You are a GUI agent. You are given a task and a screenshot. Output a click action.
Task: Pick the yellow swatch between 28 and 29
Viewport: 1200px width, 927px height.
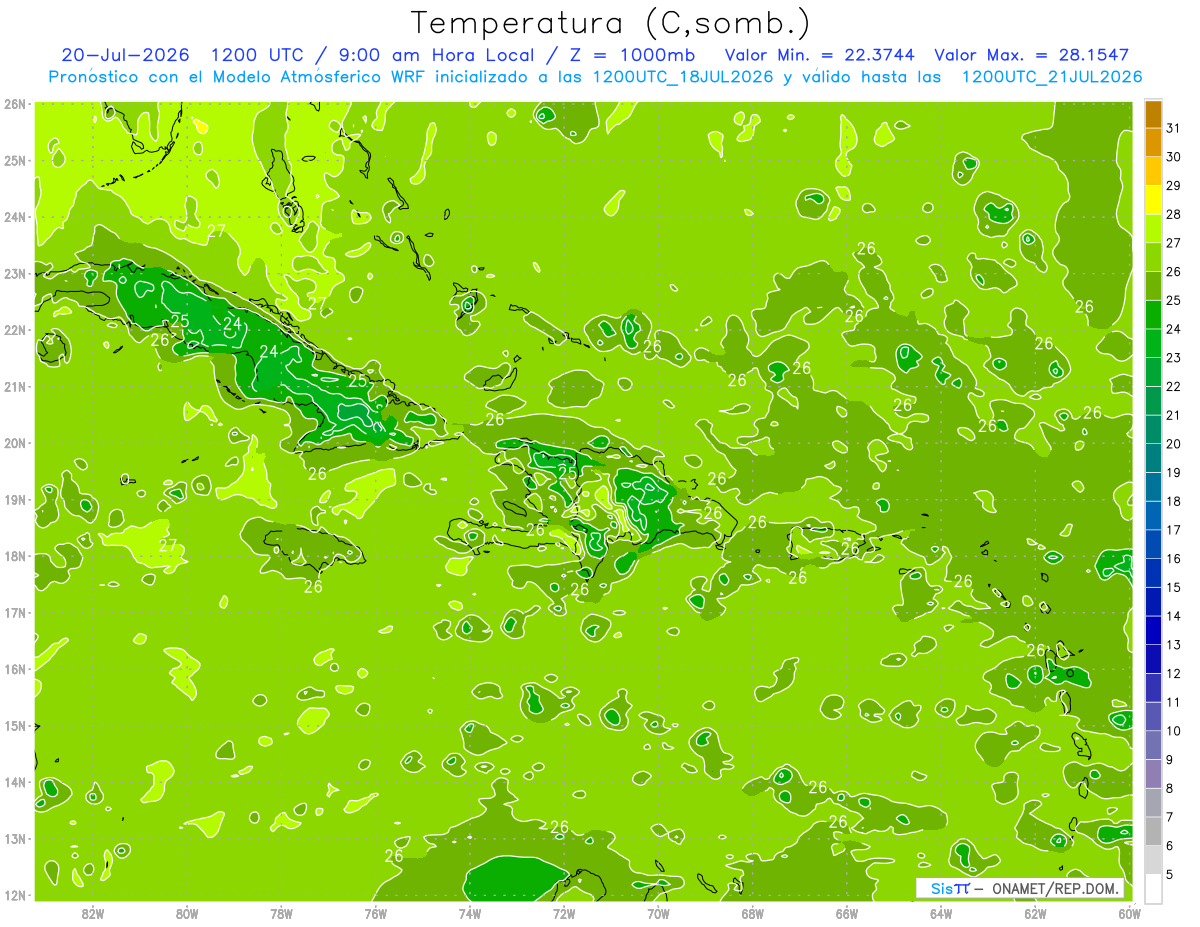coord(1153,199)
